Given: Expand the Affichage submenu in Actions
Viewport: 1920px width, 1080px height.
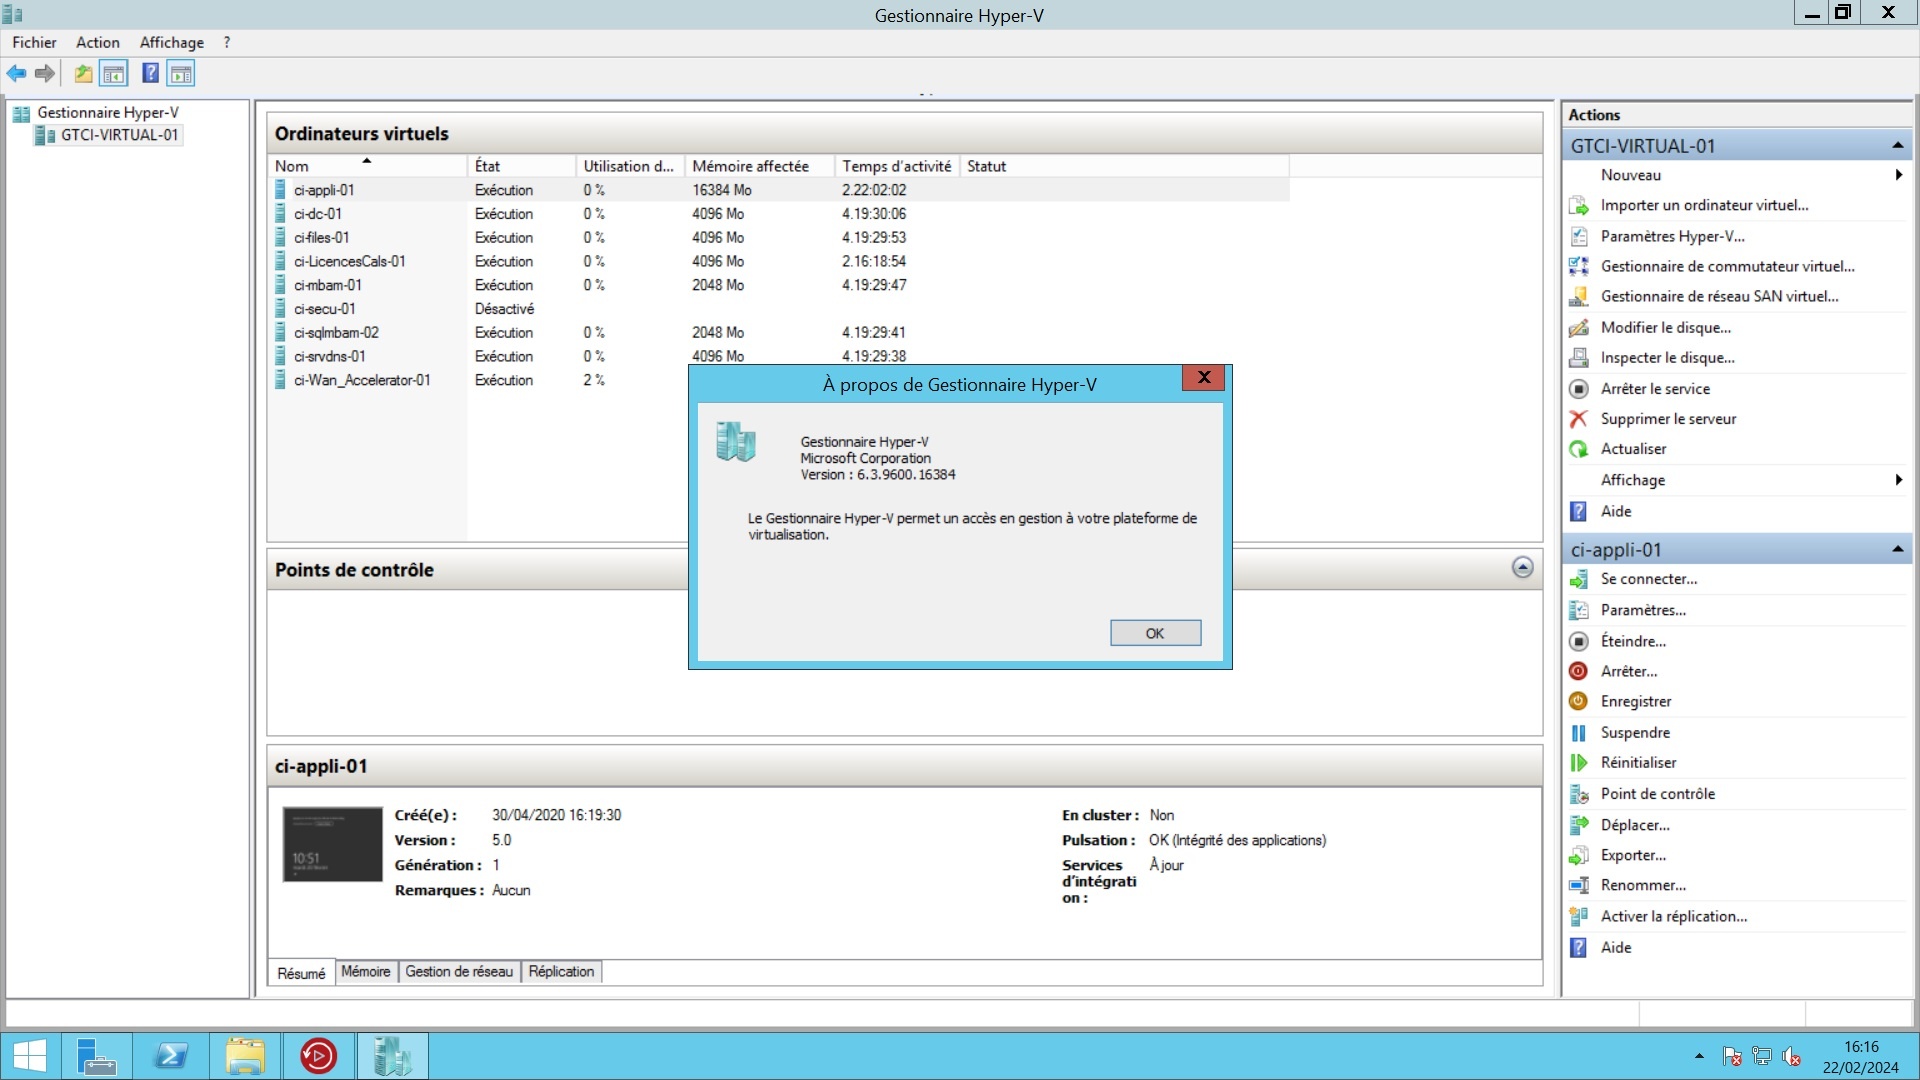Looking at the screenshot, I should (x=1898, y=480).
